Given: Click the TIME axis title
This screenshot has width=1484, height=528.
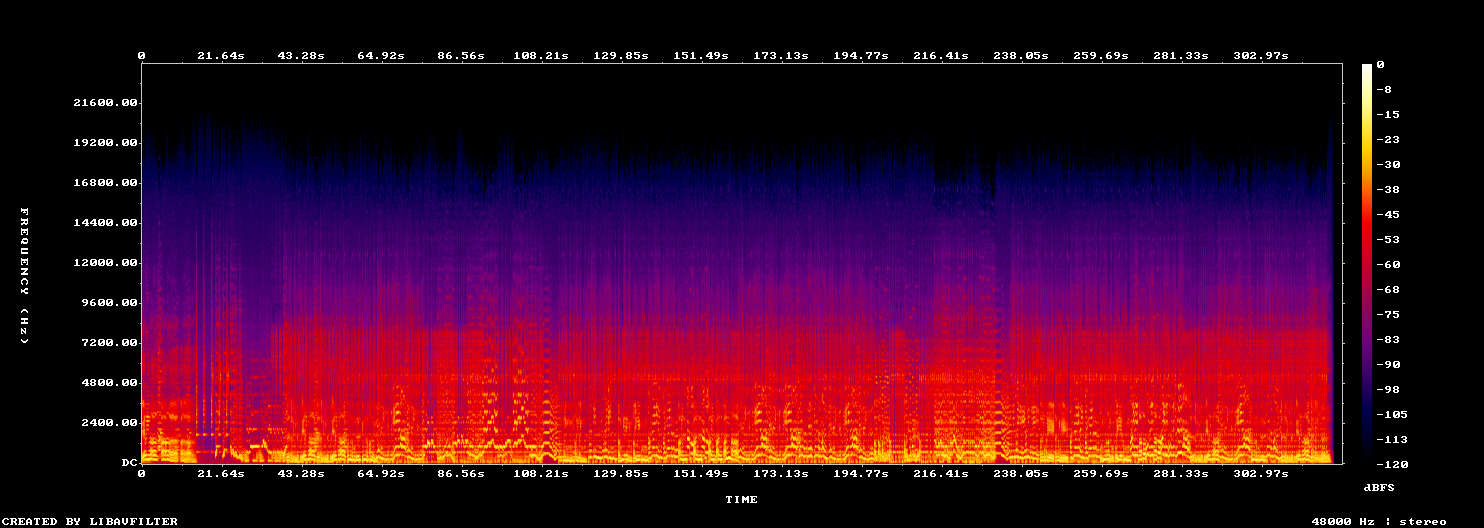Looking at the screenshot, I should point(741,499).
